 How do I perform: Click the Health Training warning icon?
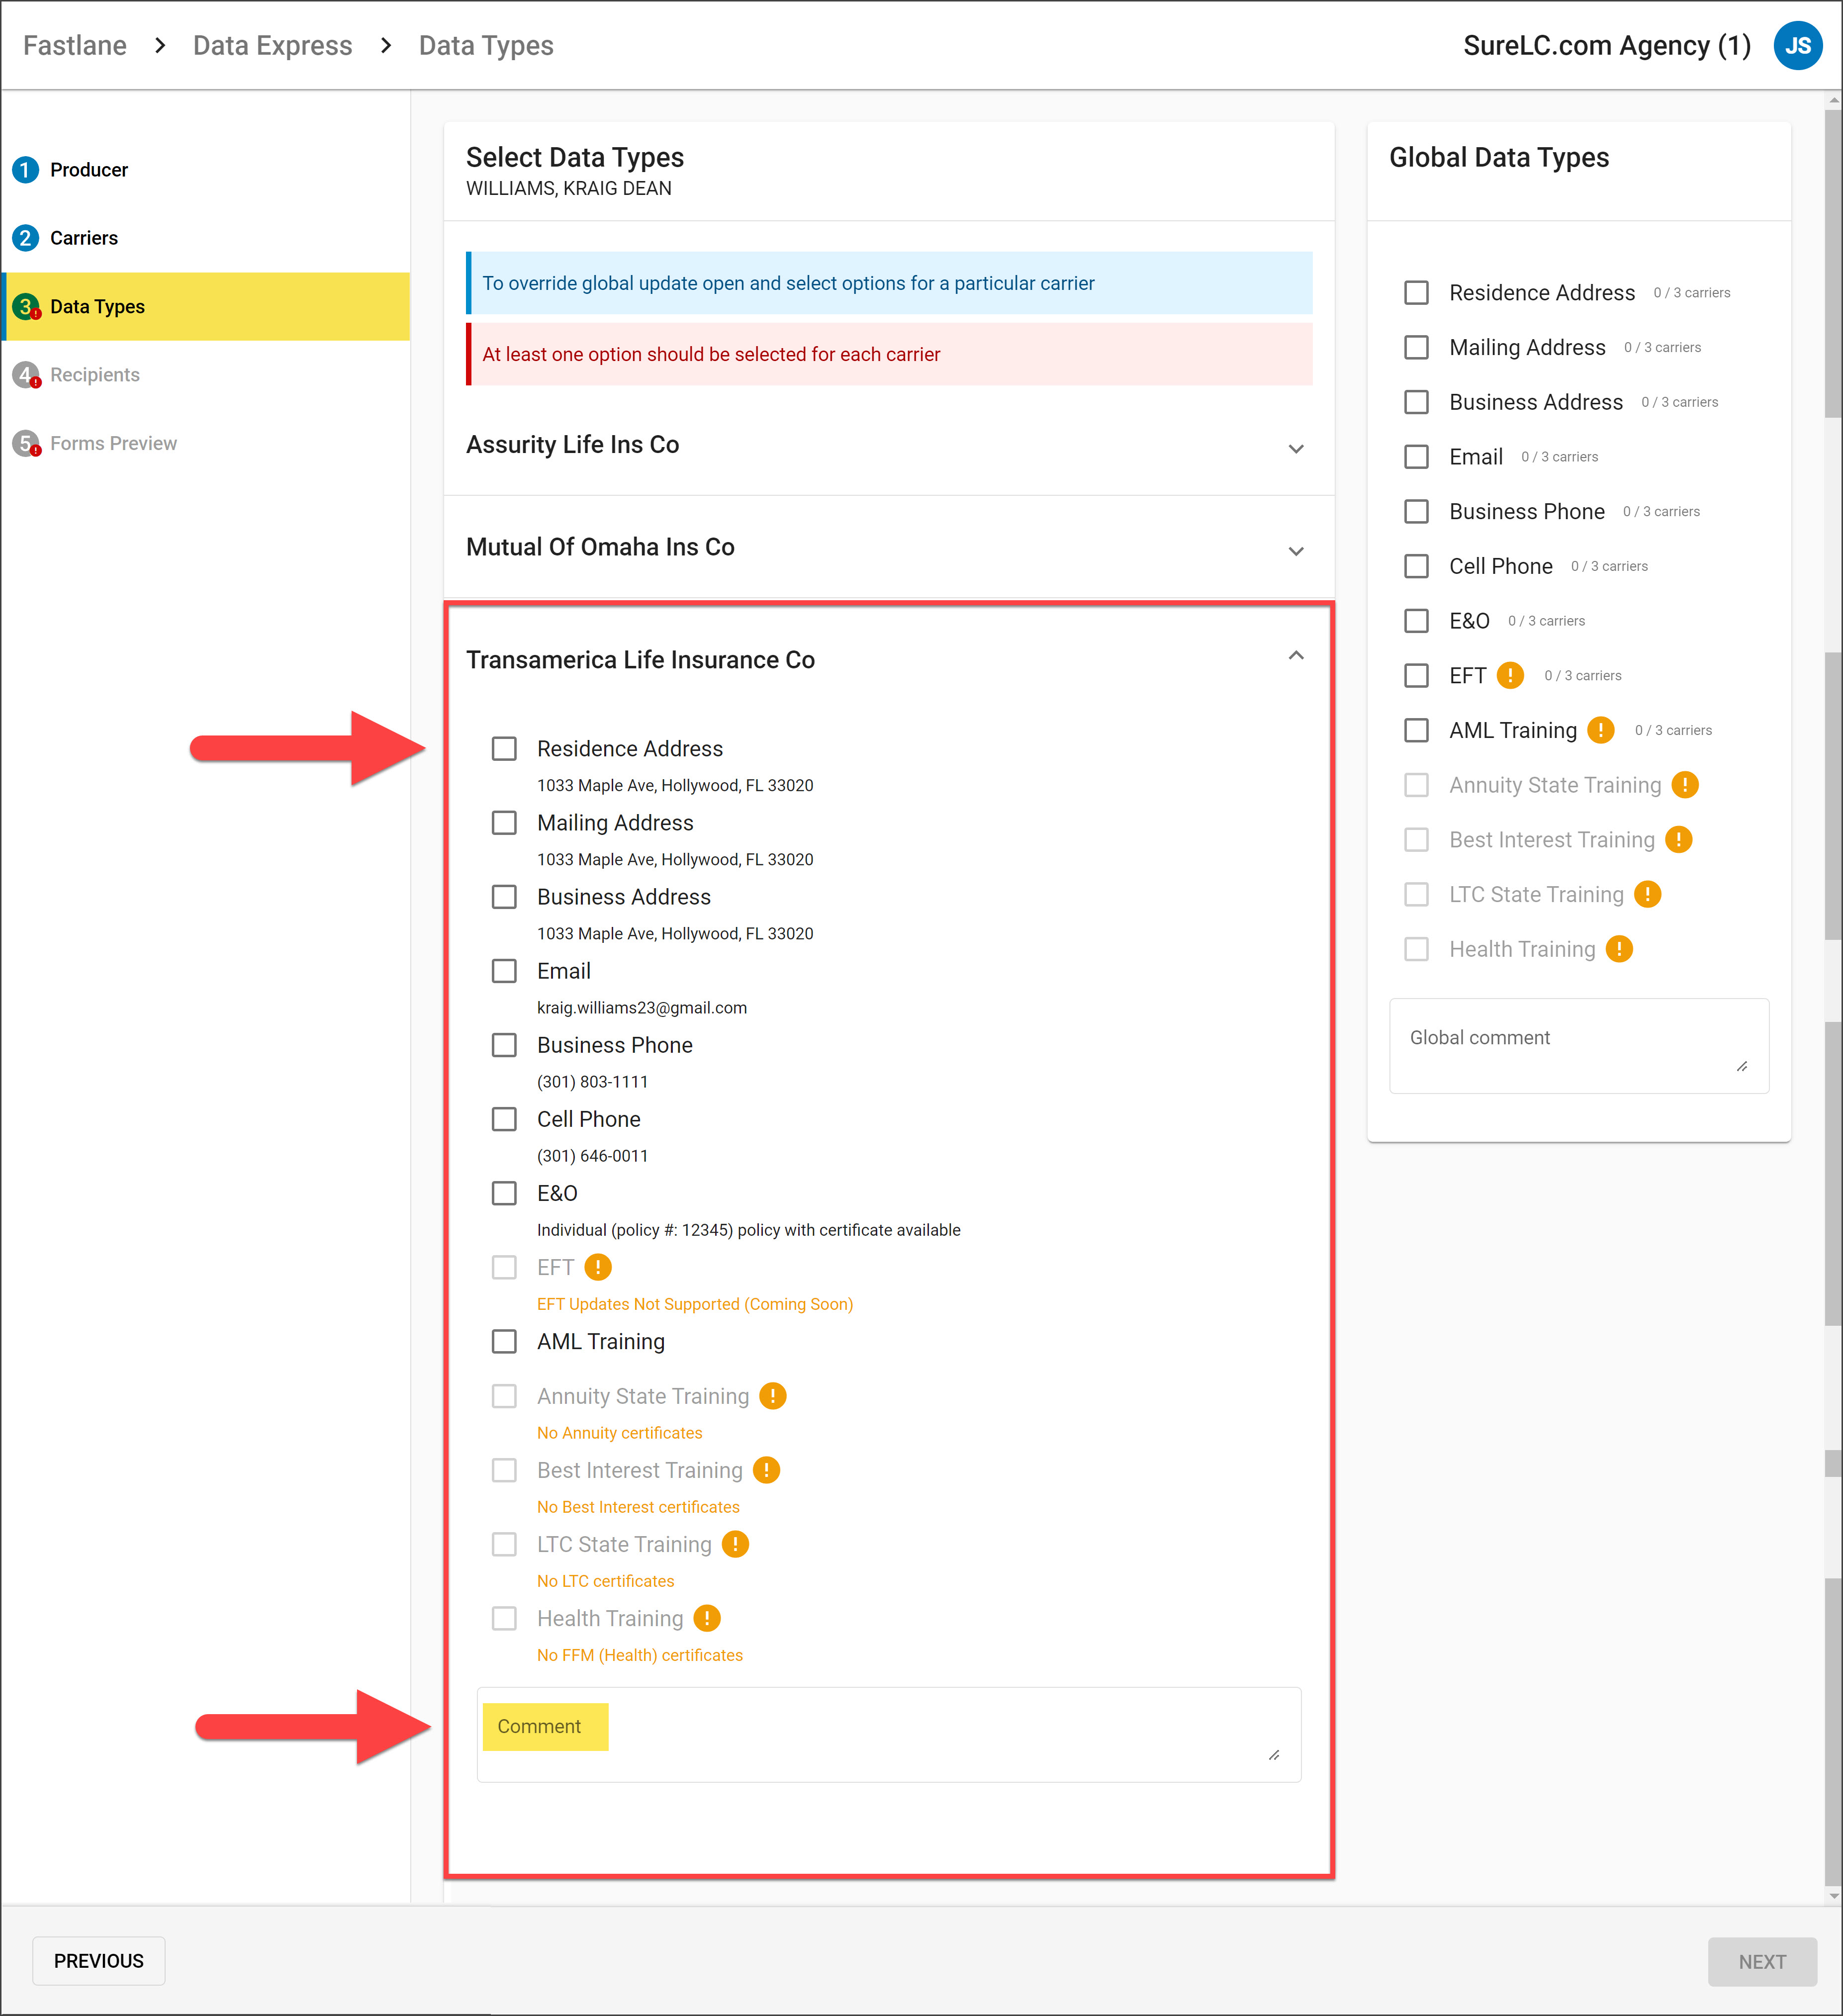pyautogui.click(x=708, y=1618)
